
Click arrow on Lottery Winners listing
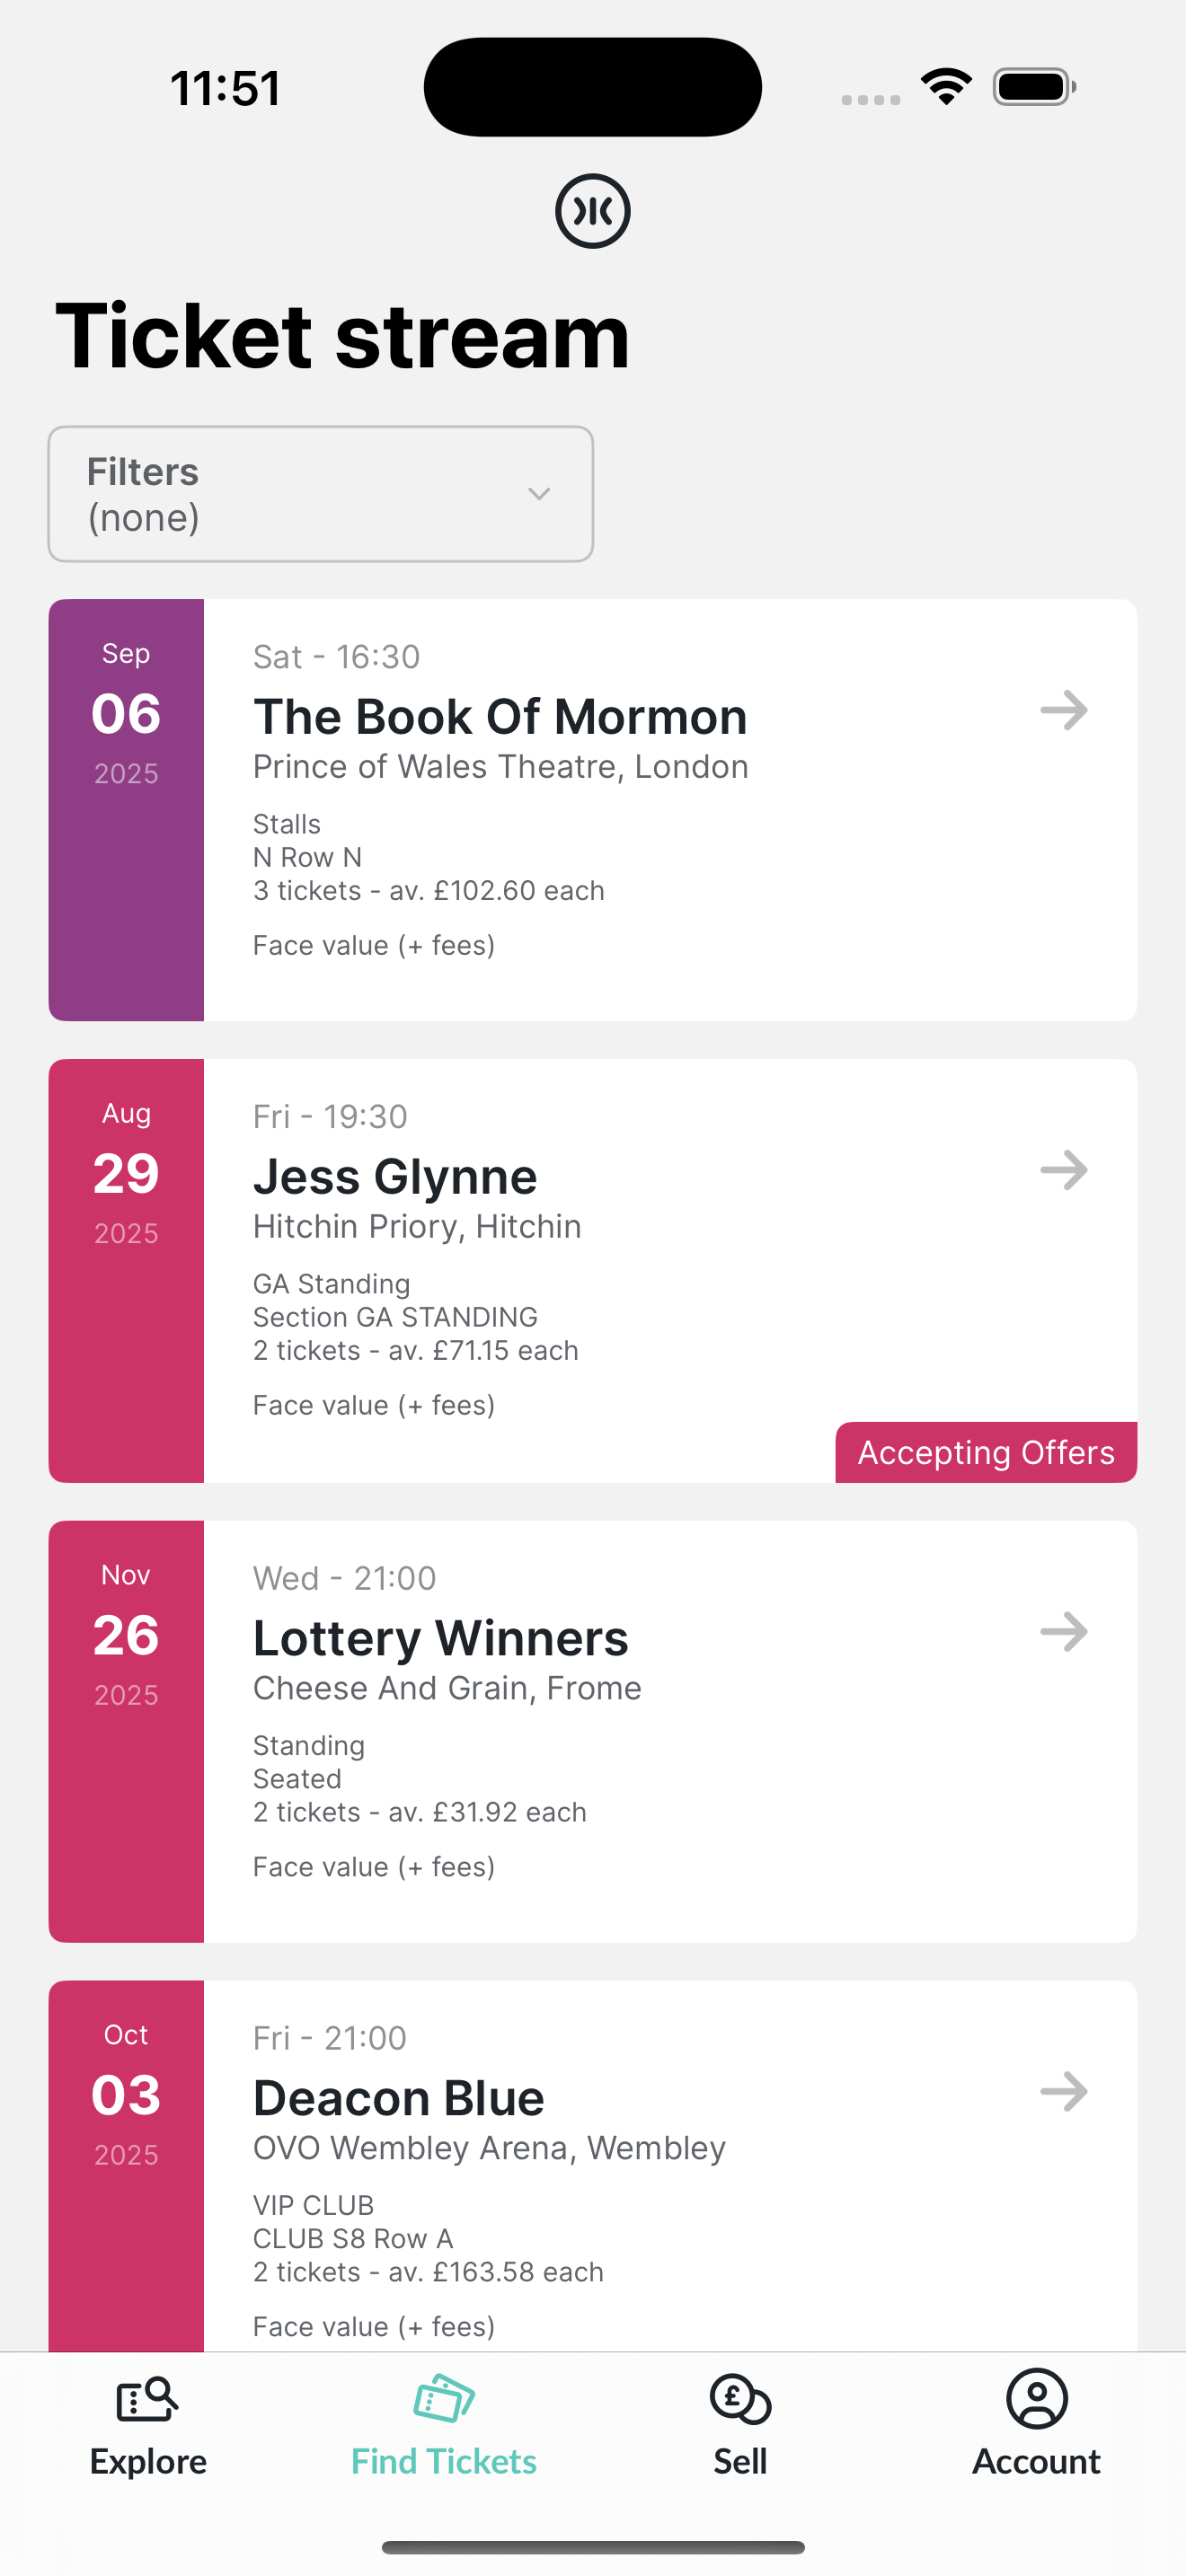[x=1064, y=1632]
